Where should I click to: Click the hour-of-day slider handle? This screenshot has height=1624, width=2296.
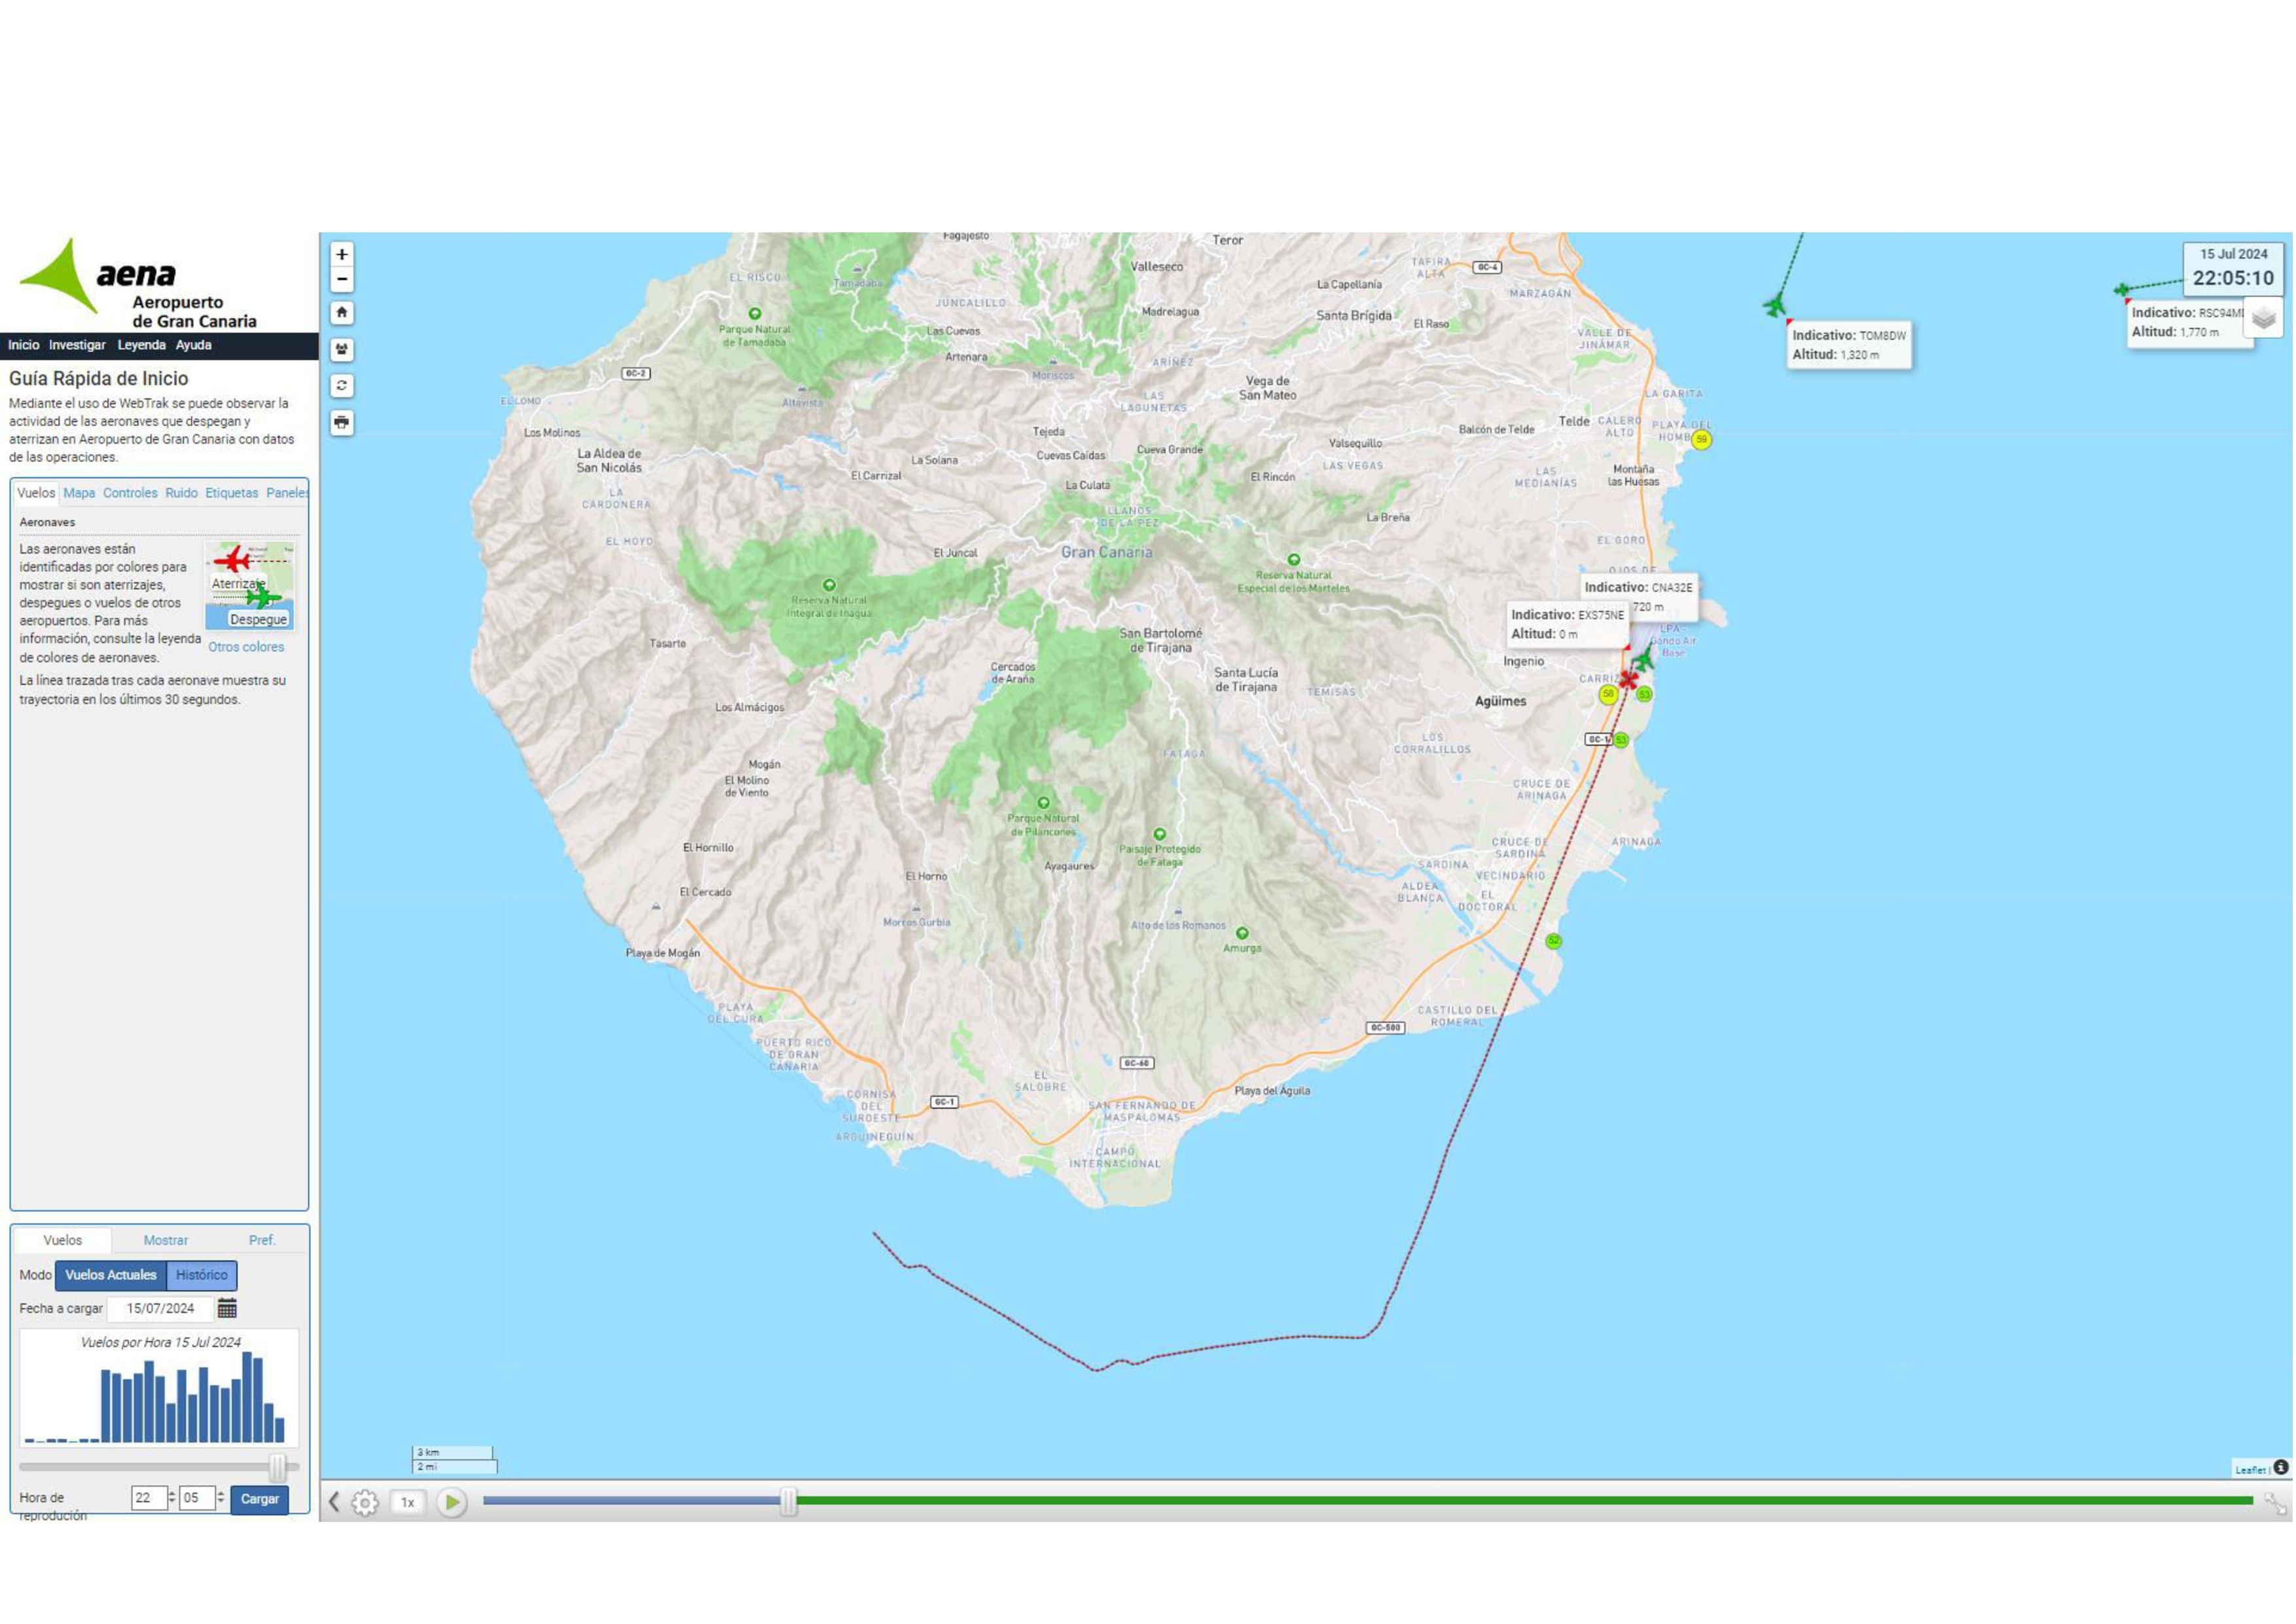(x=278, y=1467)
